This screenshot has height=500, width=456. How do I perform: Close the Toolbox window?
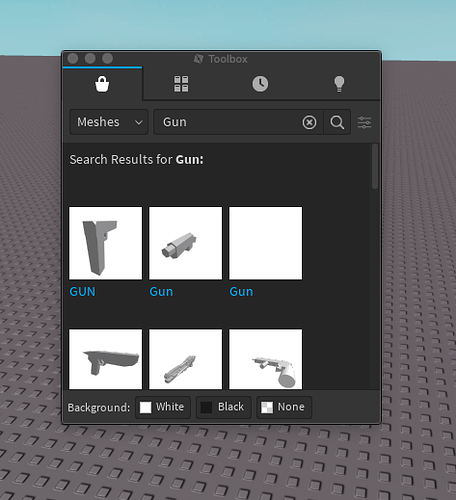[x=73, y=59]
